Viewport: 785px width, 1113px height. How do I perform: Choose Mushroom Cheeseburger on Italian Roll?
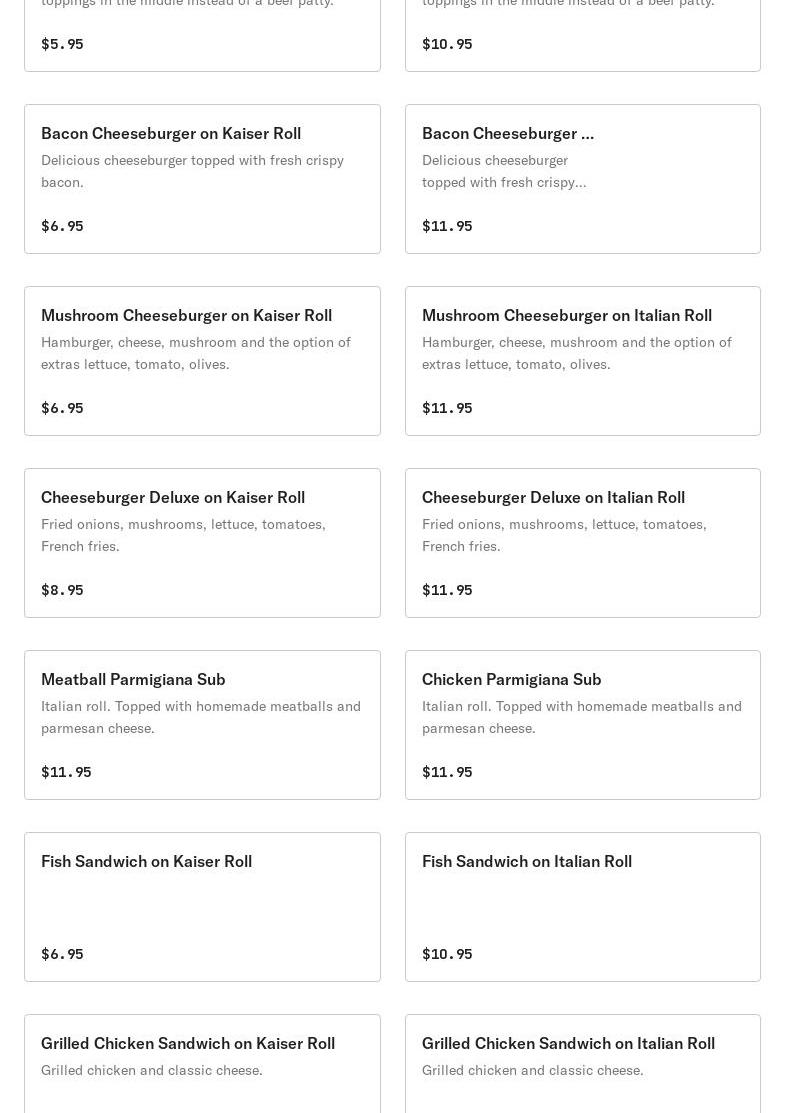[x=582, y=361]
